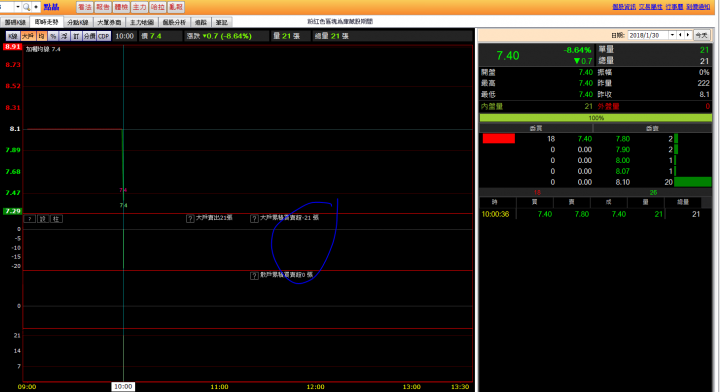Open the 個股分析 tab
This screenshot has height=392, width=720.
click(x=174, y=22)
